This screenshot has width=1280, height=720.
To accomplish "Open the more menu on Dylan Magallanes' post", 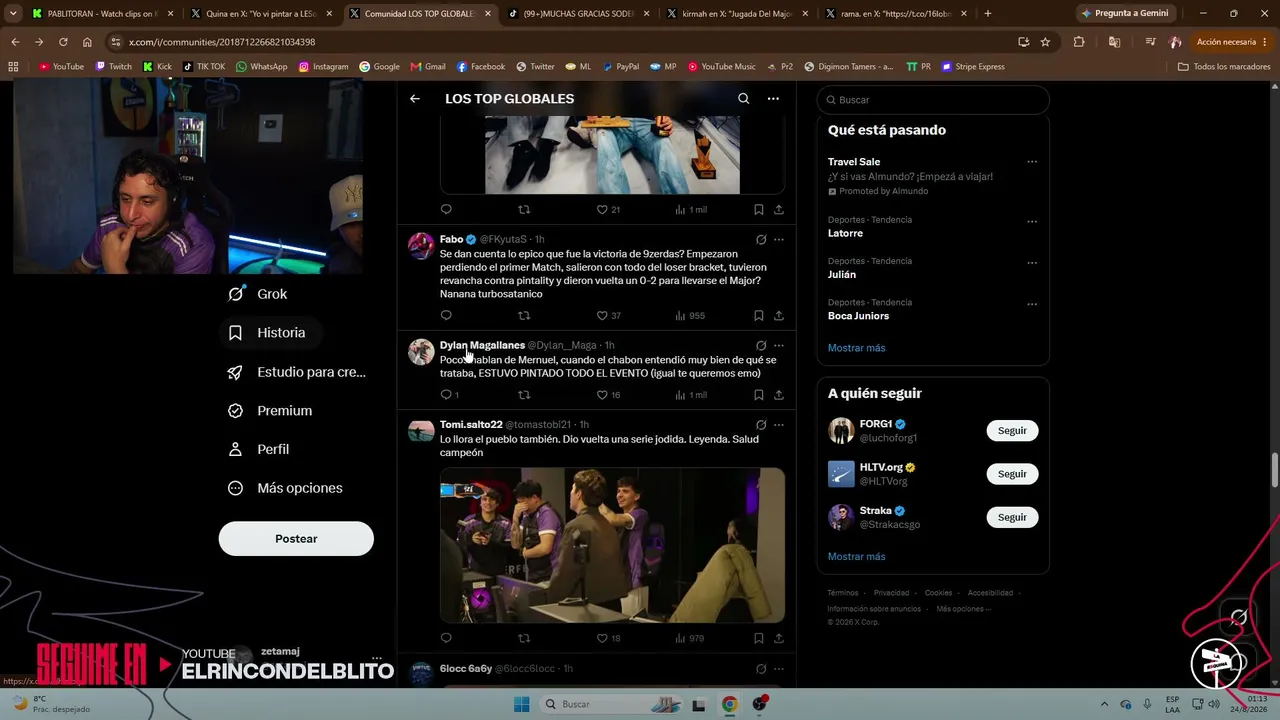I will [x=779, y=346].
